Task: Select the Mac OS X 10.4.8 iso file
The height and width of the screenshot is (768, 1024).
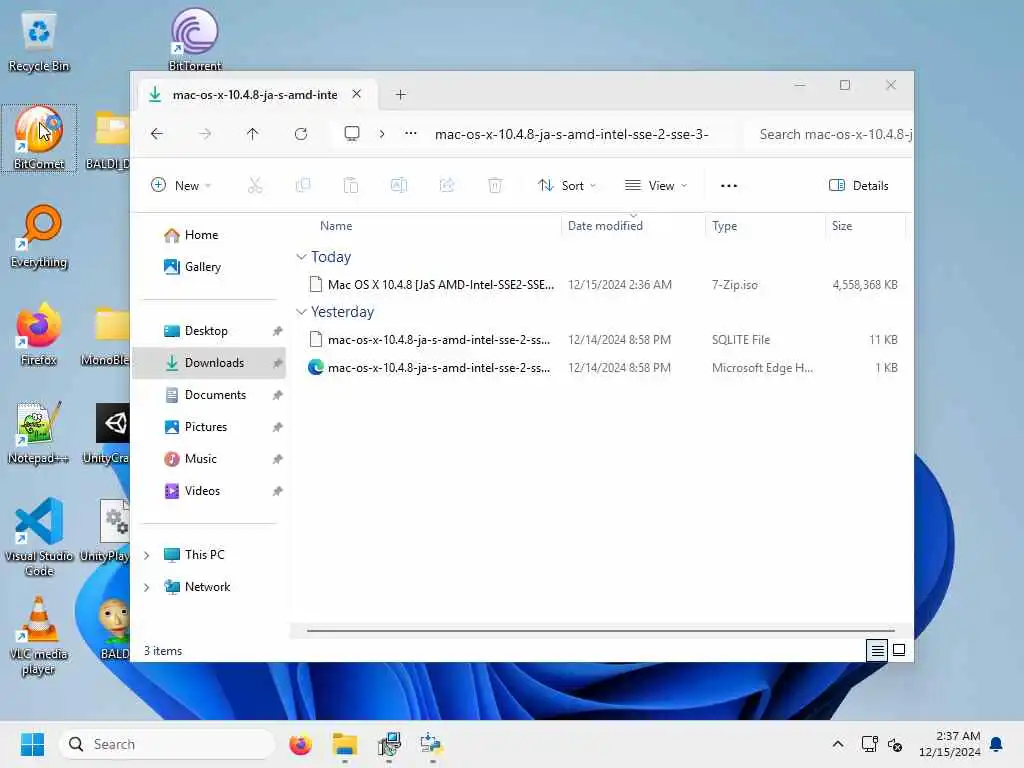Action: point(602,285)
